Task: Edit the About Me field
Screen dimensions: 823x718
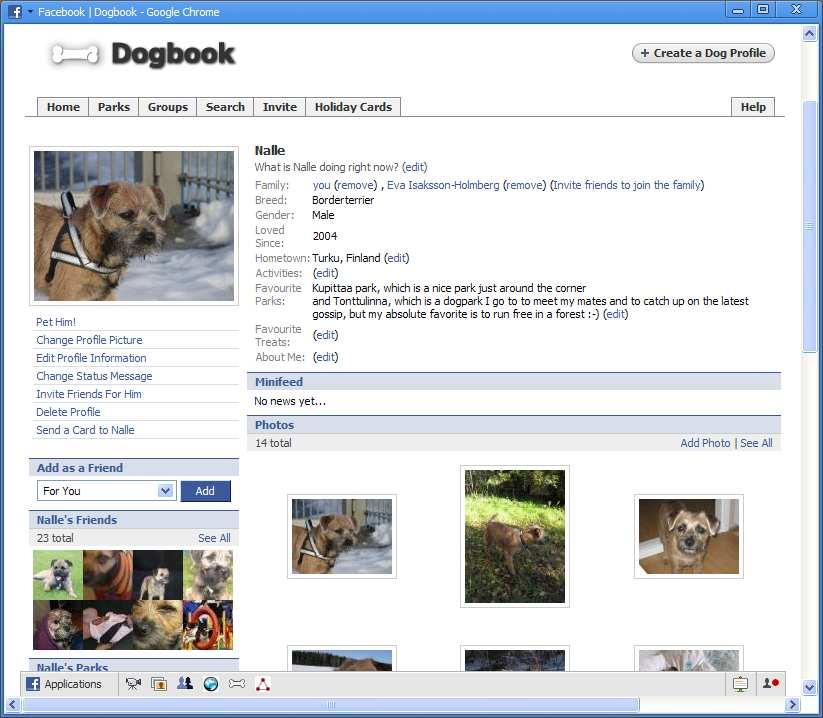Action: tap(325, 357)
